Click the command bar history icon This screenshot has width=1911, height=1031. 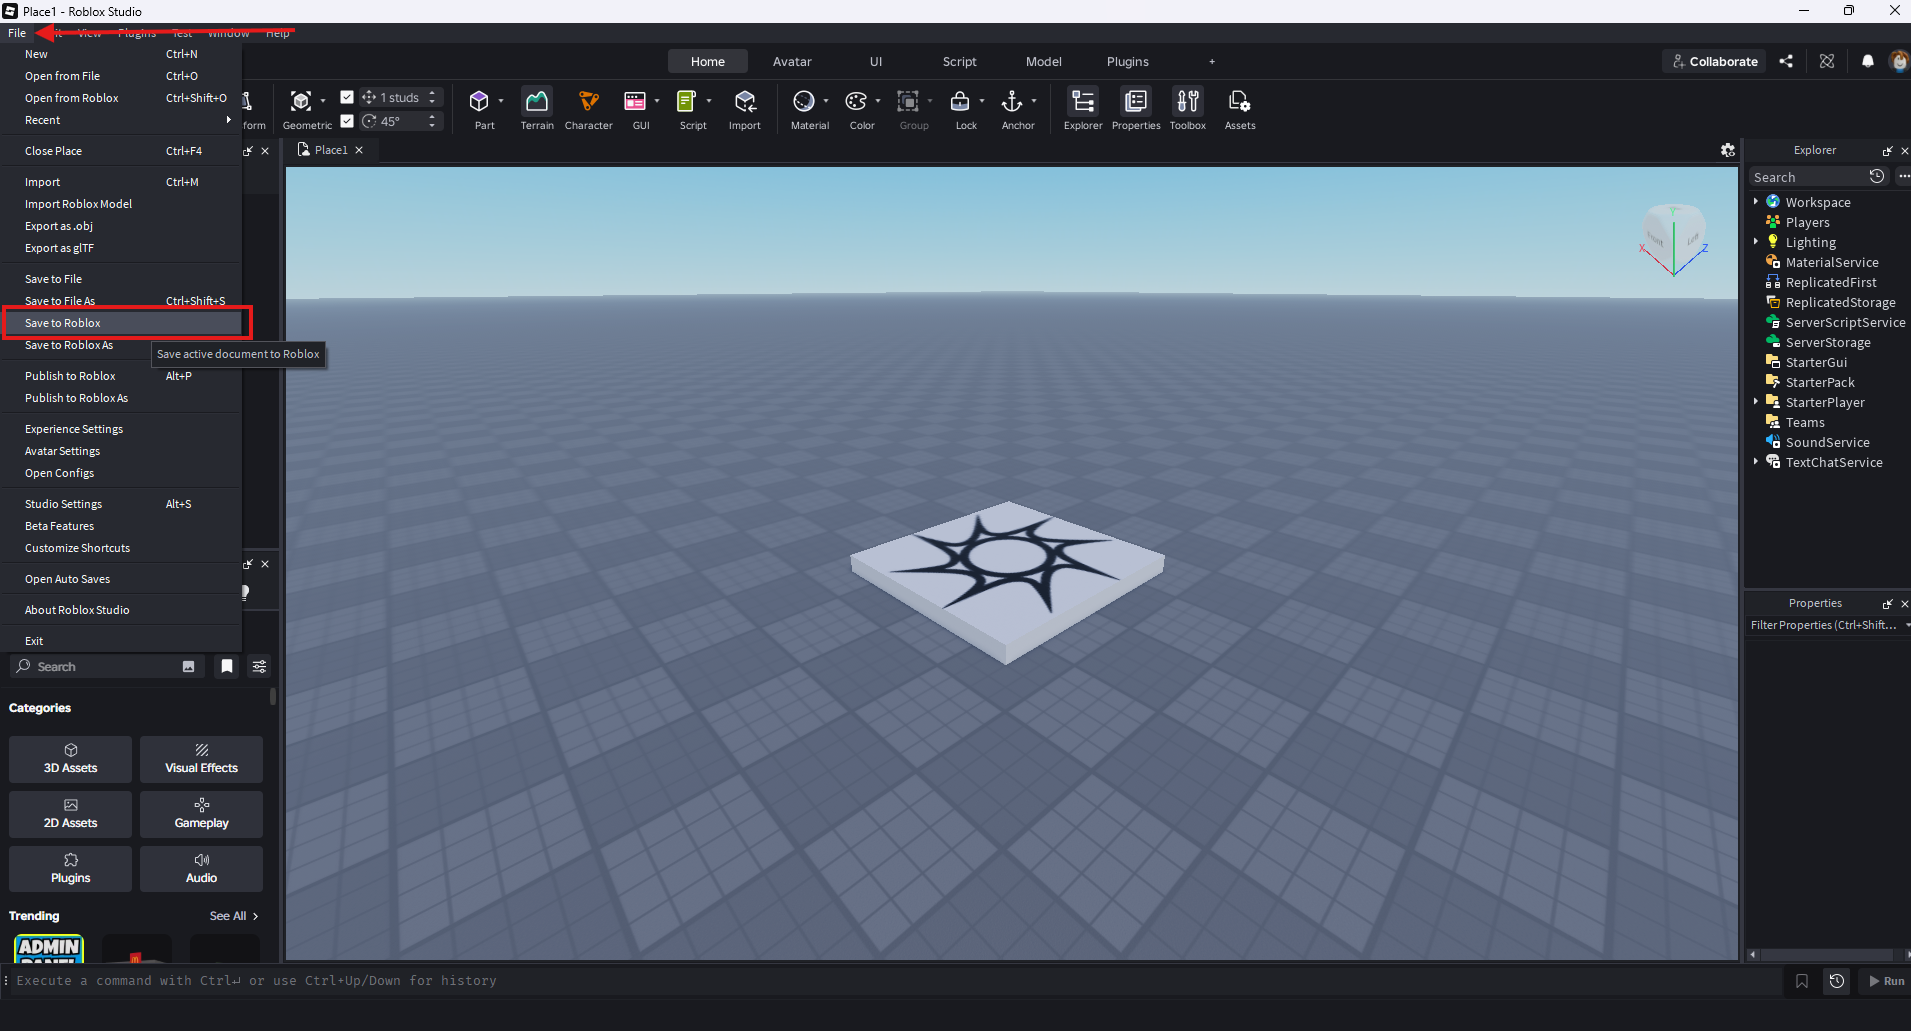pos(1837,981)
